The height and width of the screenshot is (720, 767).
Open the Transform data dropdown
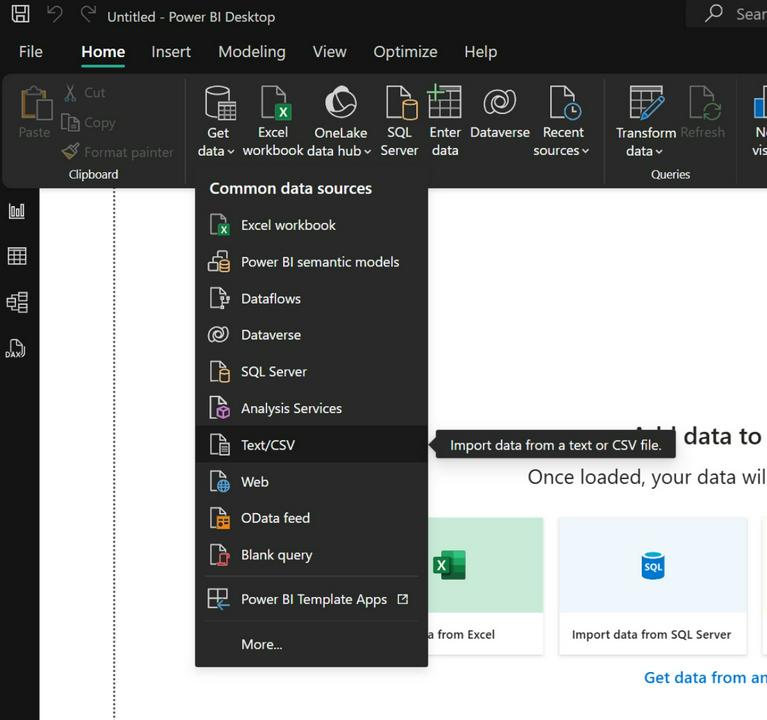pos(646,121)
